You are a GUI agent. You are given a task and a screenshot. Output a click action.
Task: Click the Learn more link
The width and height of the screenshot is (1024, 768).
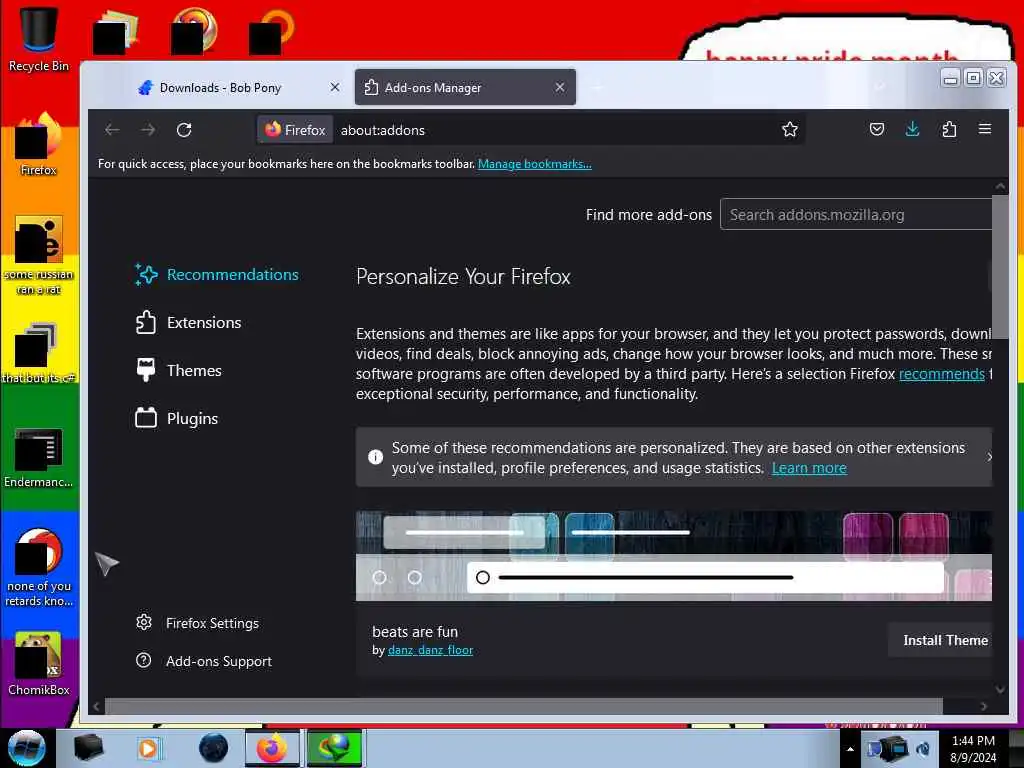[809, 468]
